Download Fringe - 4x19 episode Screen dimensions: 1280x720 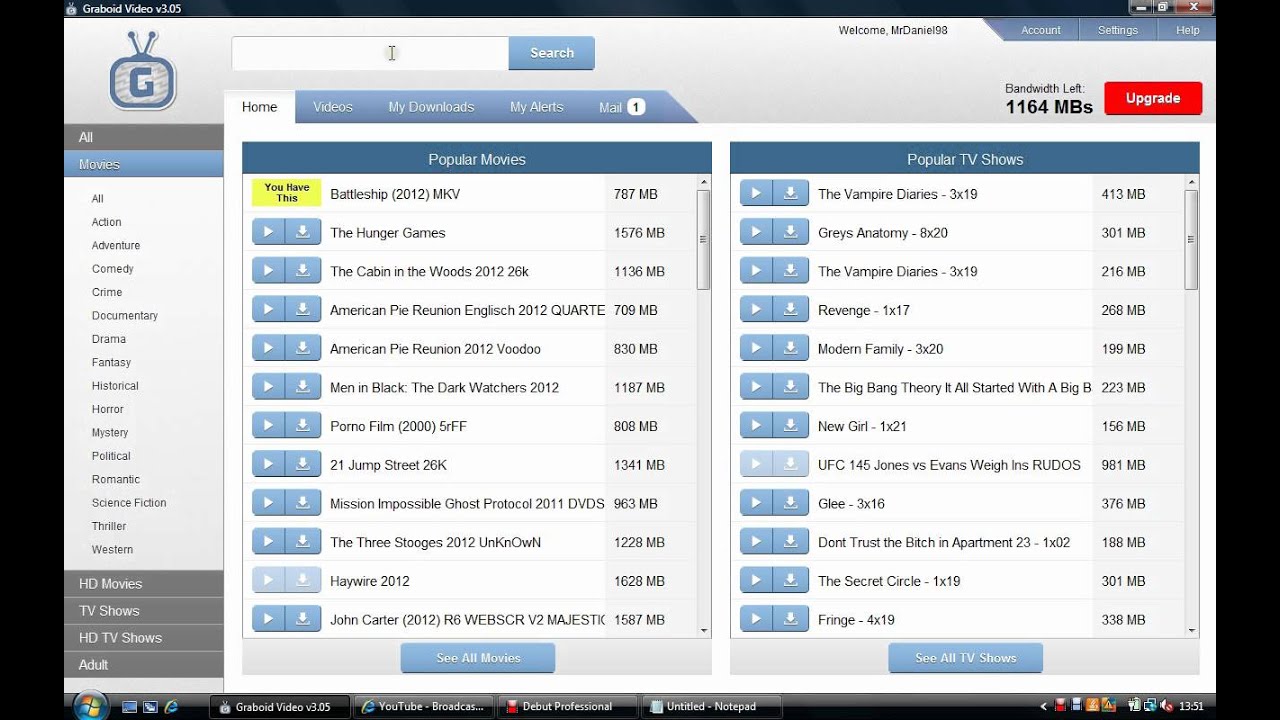tap(791, 620)
